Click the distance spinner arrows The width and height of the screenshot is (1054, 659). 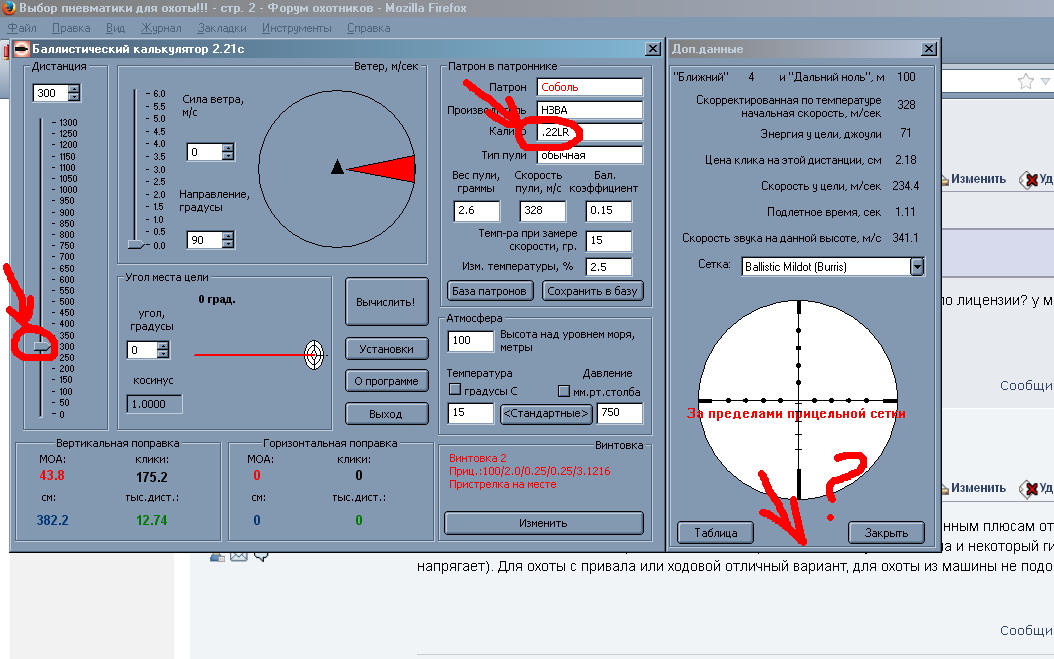pos(73,93)
